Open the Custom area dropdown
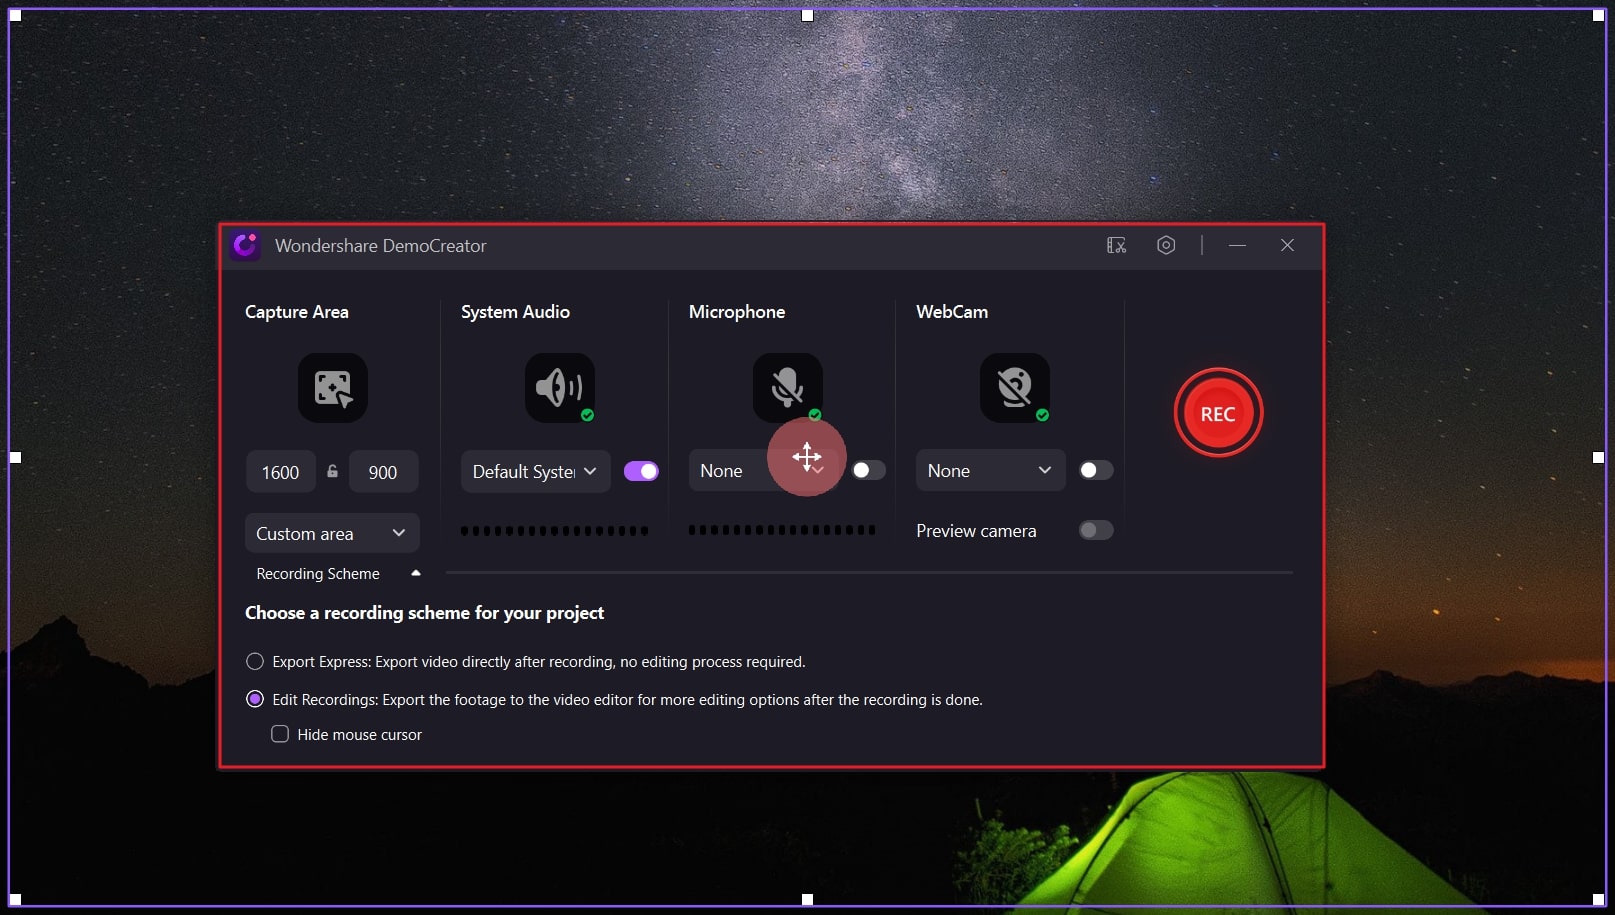Screen dimensions: 1615x915 [332, 533]
